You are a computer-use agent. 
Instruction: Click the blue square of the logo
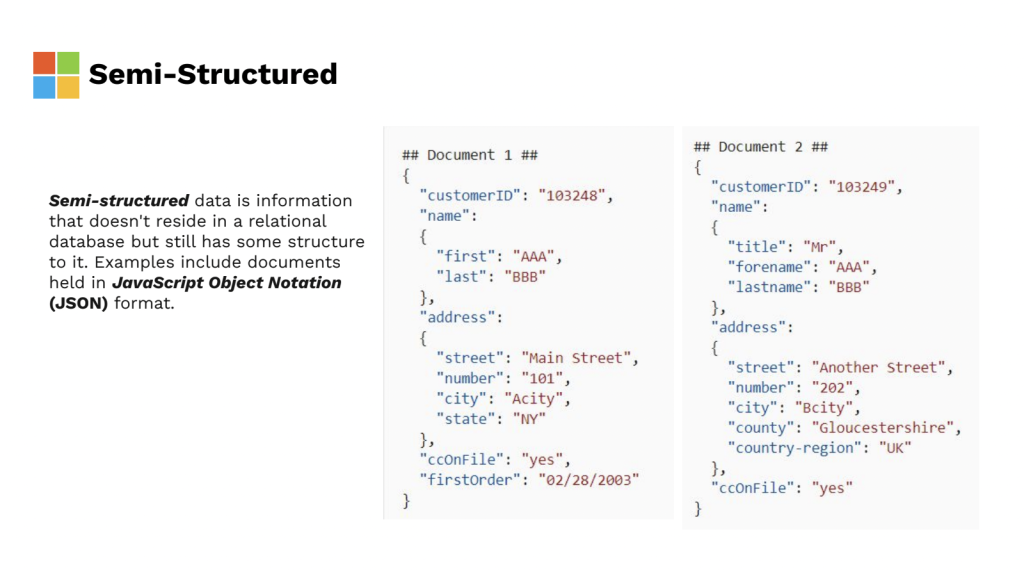pyautogui.click(x=44, y=87)
